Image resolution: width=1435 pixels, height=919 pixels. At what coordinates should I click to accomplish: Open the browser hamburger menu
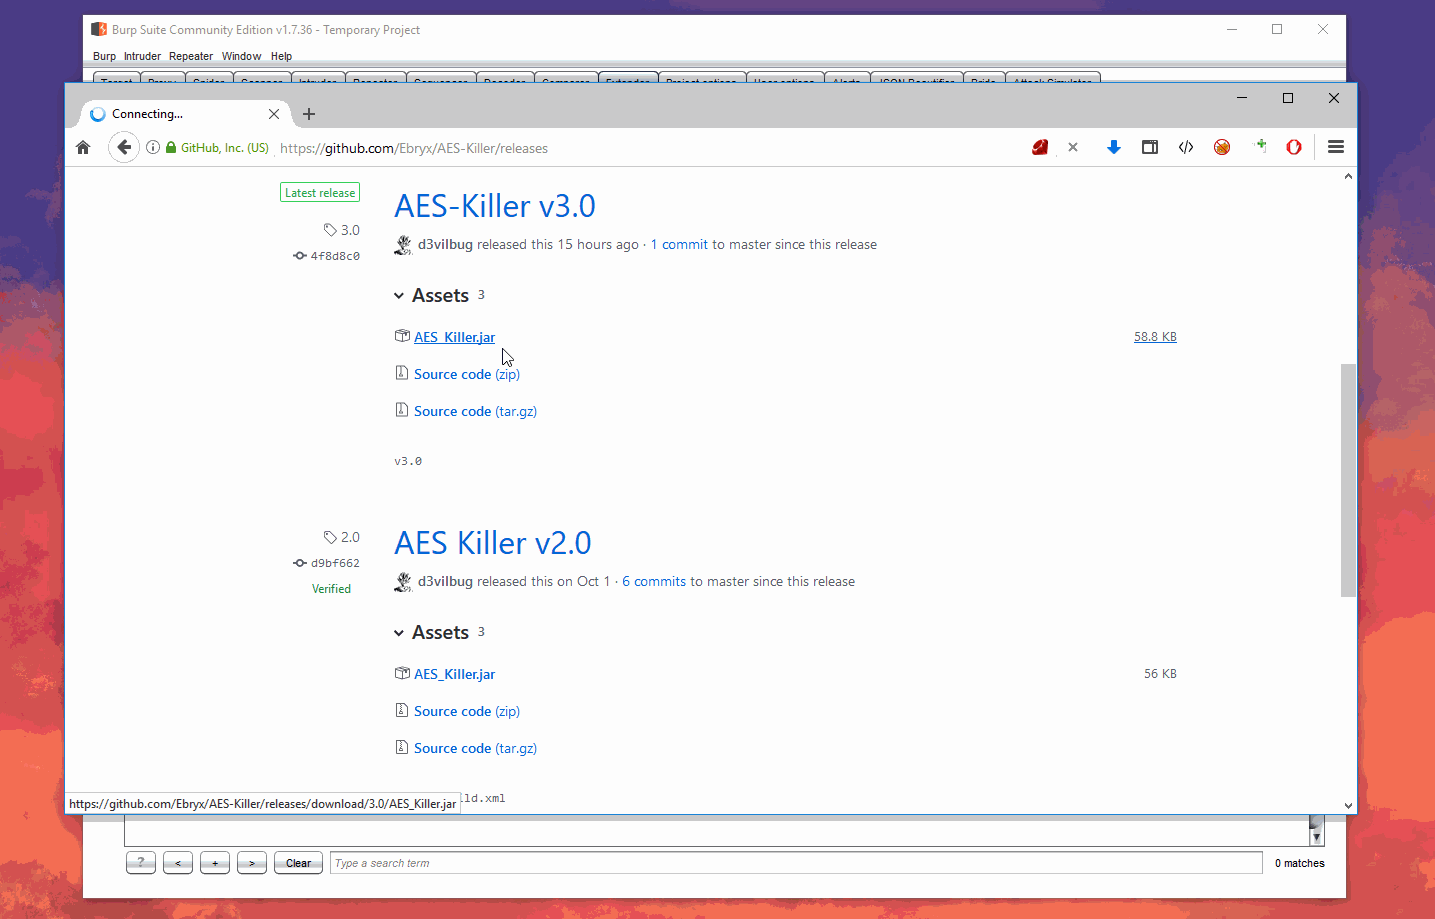(1335, 147)
